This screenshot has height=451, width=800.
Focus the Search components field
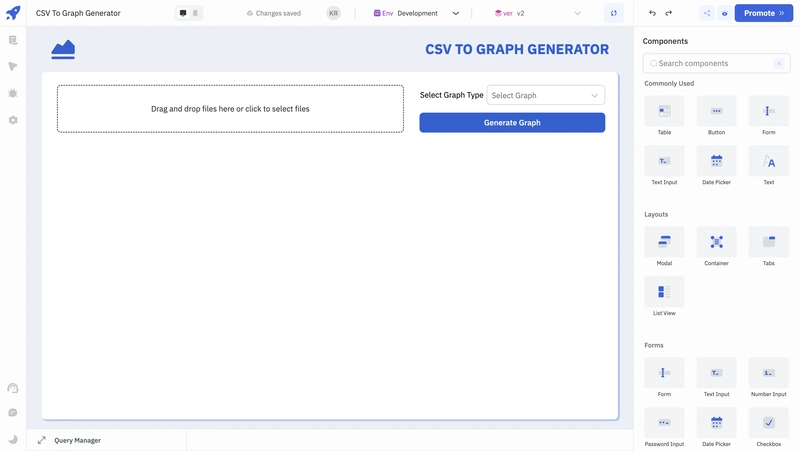pyautogui.click(x=716, y=63)
